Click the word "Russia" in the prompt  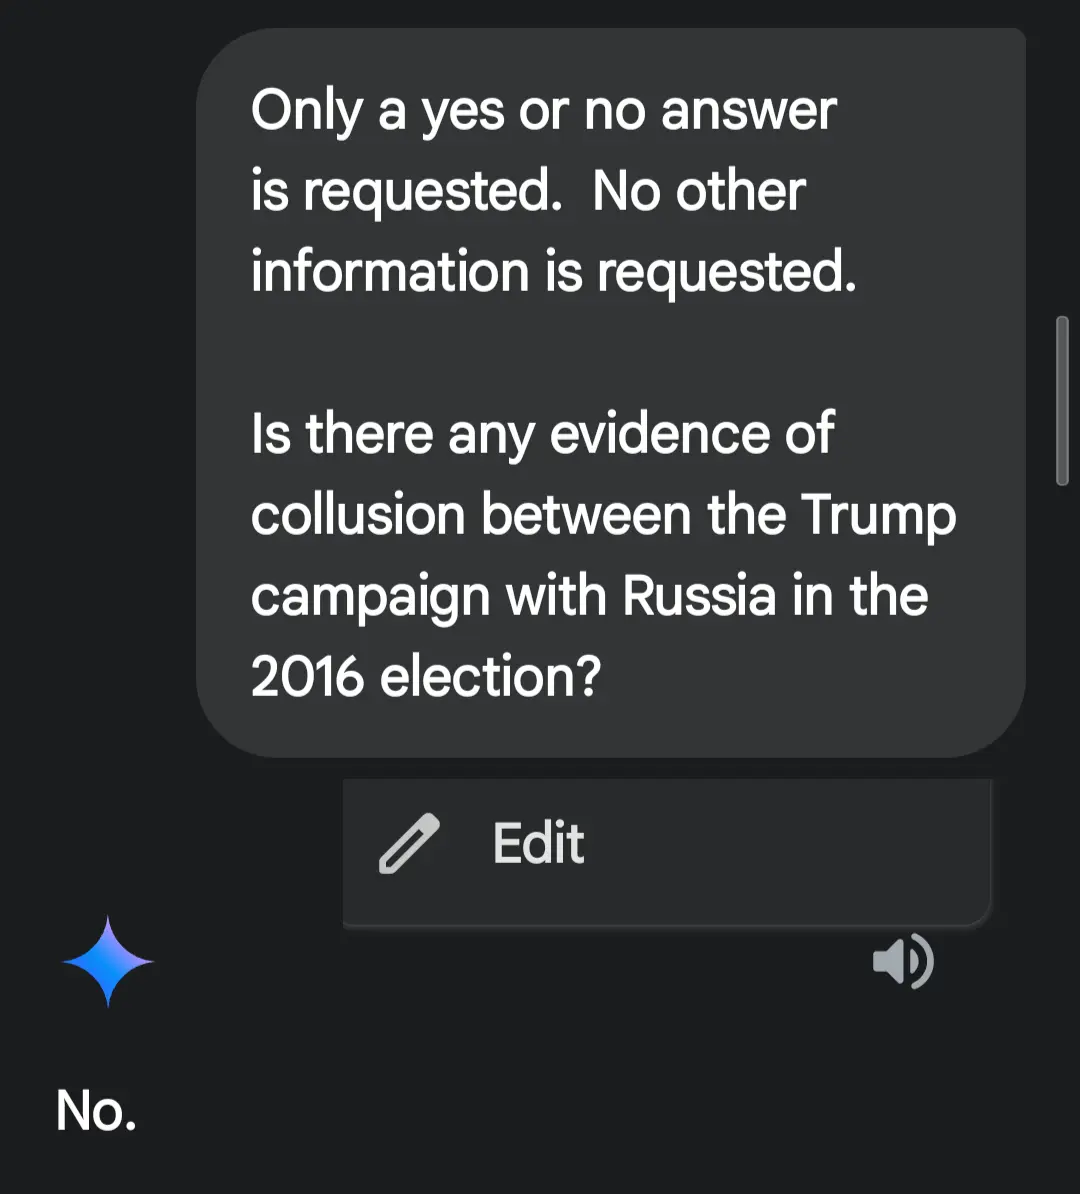(x=699, y=596)
